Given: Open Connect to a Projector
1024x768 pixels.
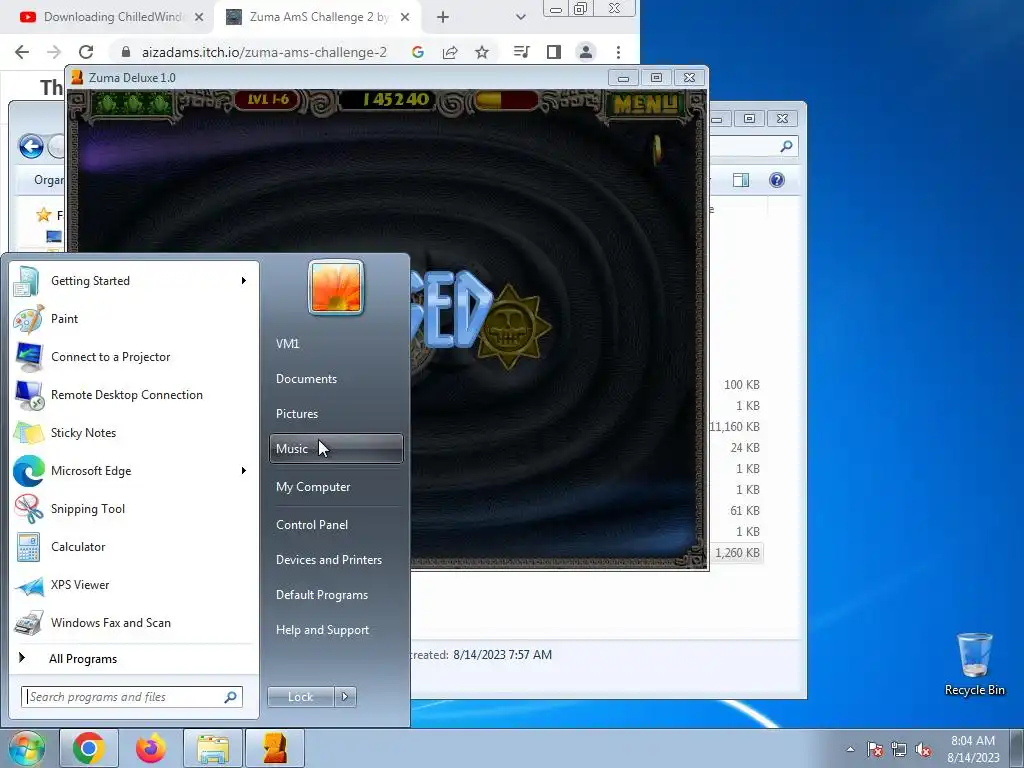Looking at the screenshot, I should point(134,357).
